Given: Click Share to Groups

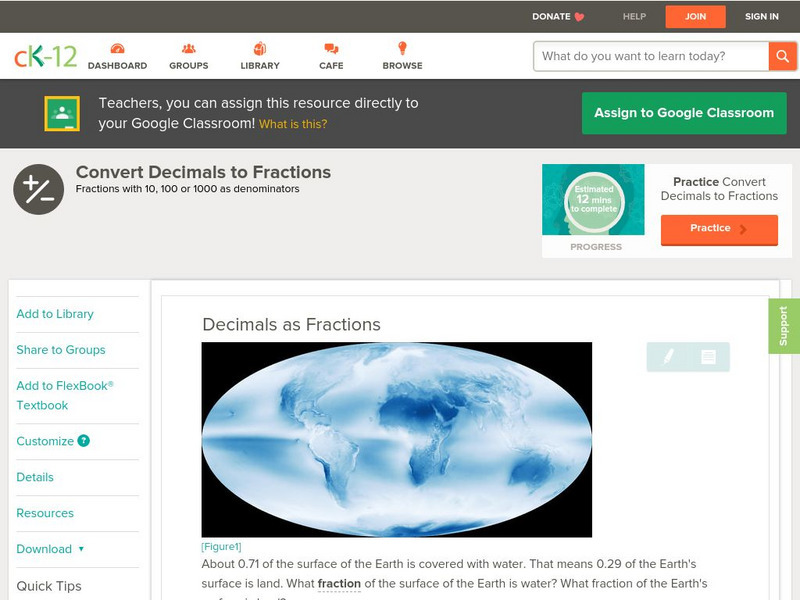Looking at the screenshot, I should coord(61,349).
